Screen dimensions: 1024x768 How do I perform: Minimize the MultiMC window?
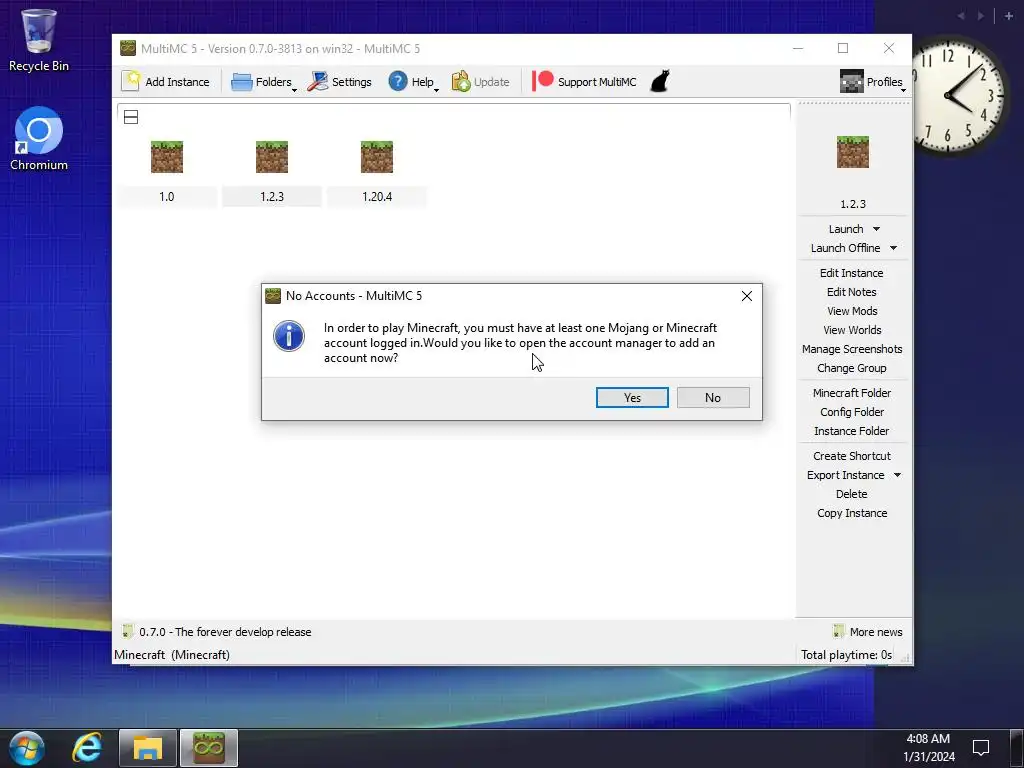point(798,48)
